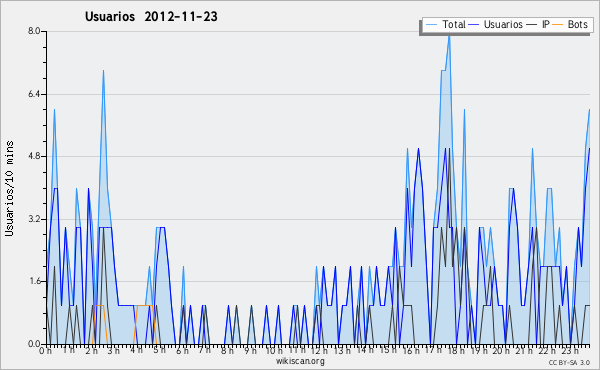This screenshot has width=600, height=370.
Task: Select the 'IP' legend entry
Action: [538, 24]
